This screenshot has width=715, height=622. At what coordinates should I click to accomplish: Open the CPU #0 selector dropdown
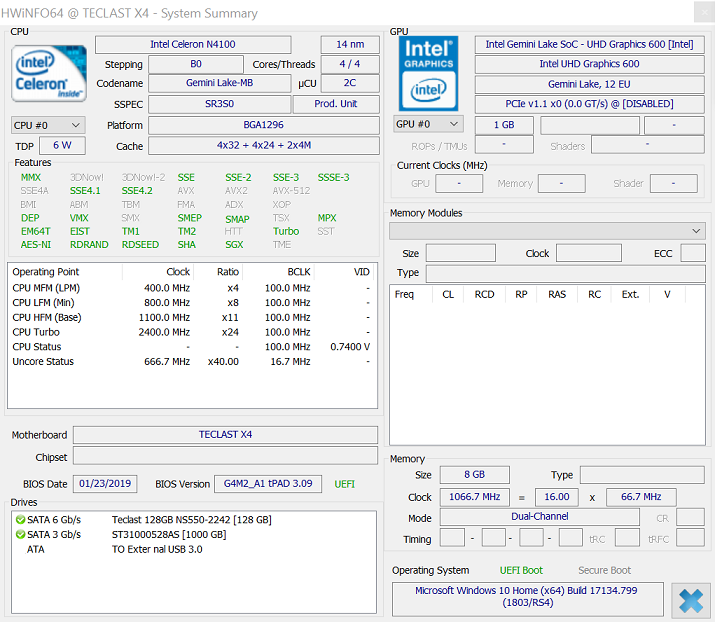tap(48, 125)
